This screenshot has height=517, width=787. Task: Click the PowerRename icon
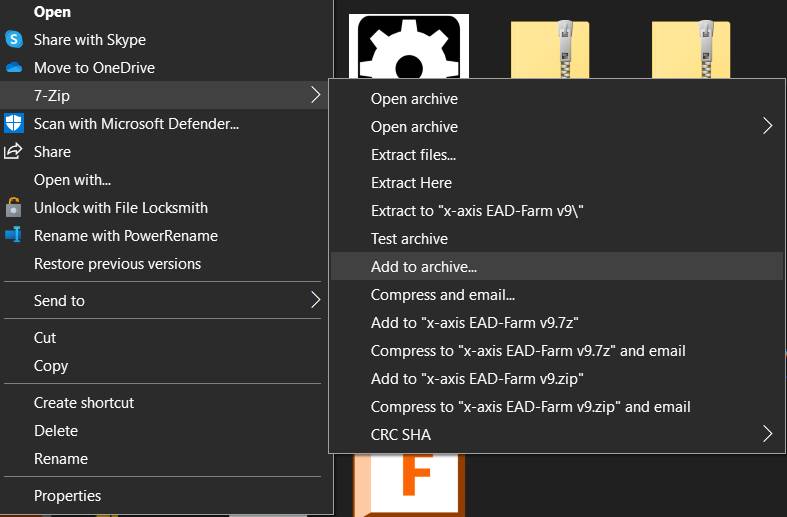14,235
